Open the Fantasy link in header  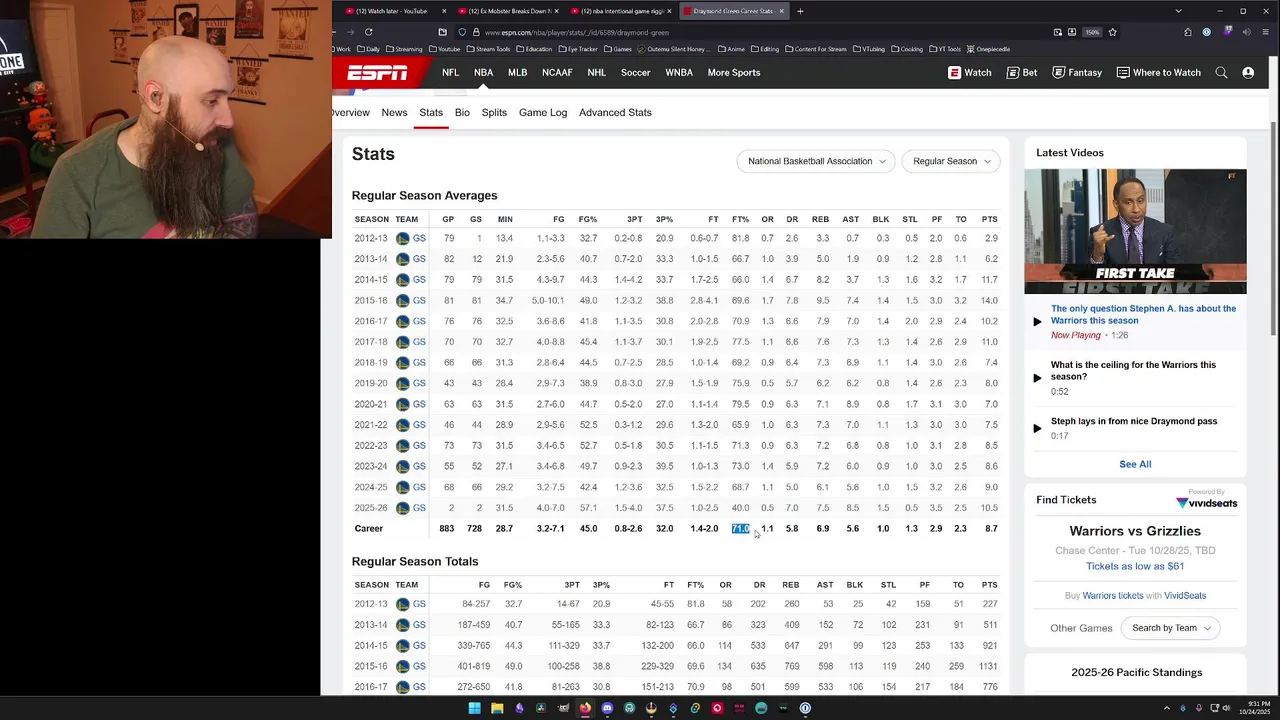click(x=1077, y=72)
